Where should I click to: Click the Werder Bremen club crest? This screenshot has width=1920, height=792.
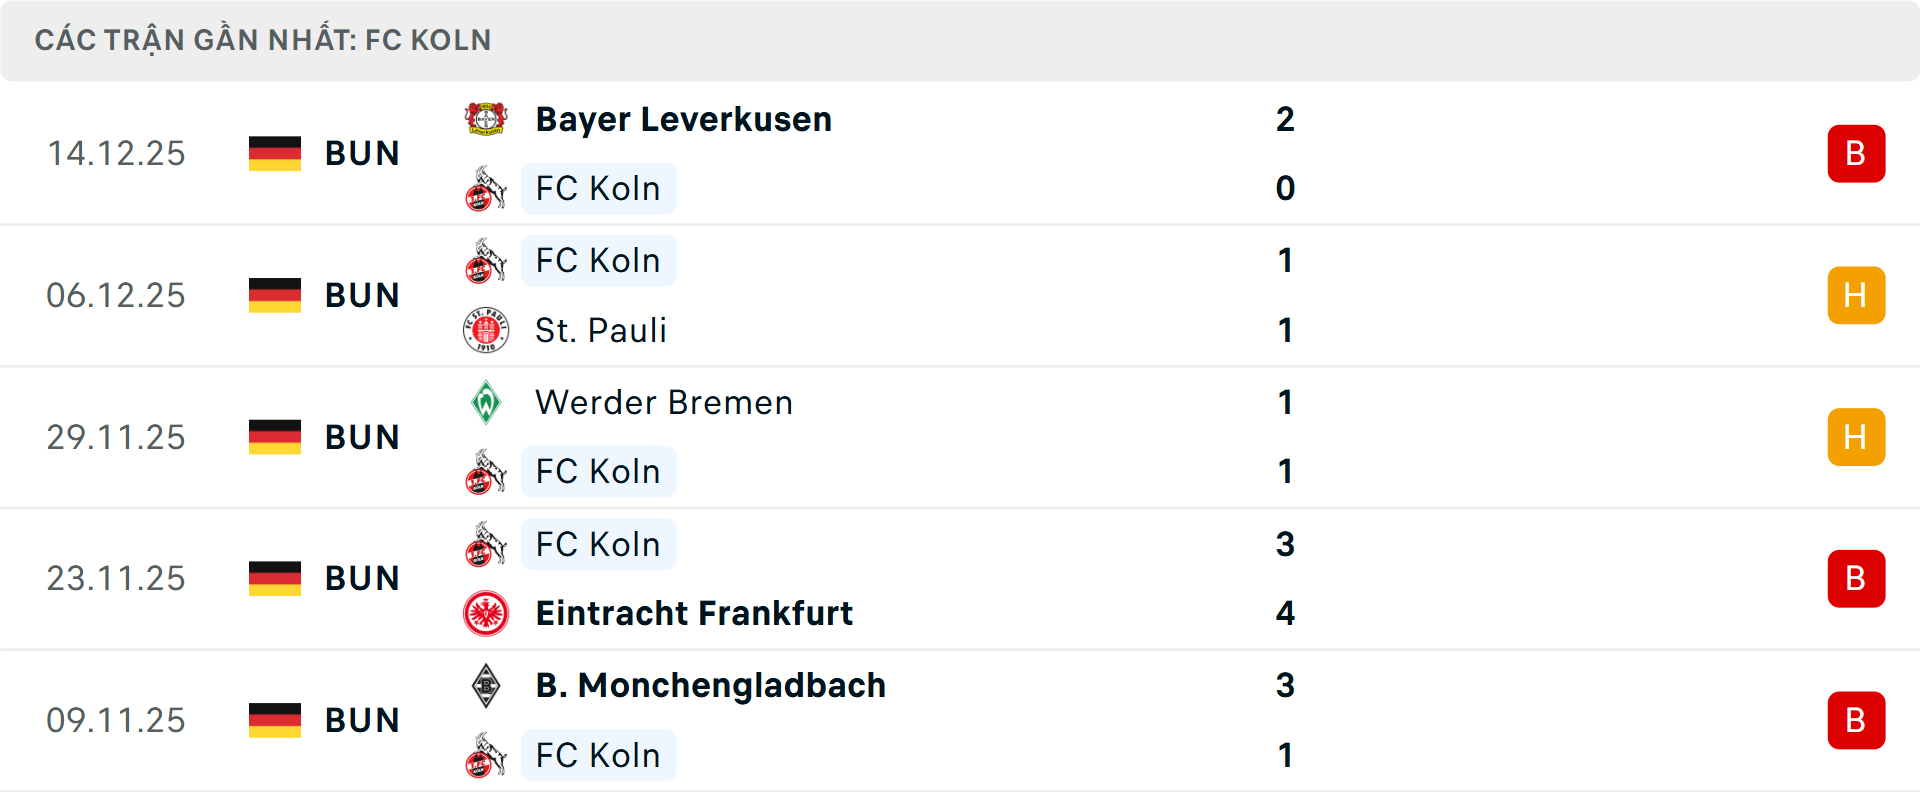pyautogui.click(x=486, y=402)
